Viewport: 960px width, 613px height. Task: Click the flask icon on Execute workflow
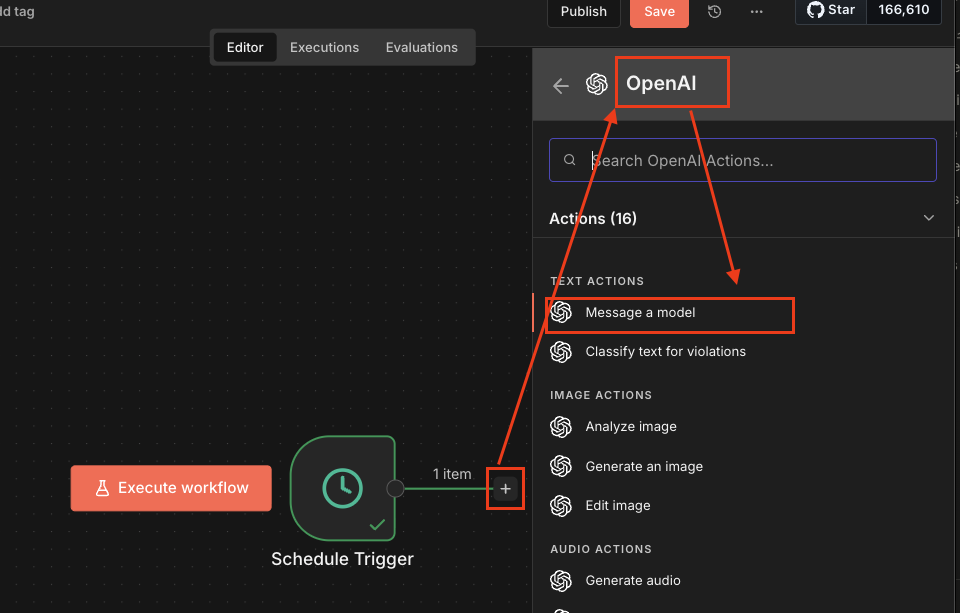pyautogui.click(x=102, y=488)
